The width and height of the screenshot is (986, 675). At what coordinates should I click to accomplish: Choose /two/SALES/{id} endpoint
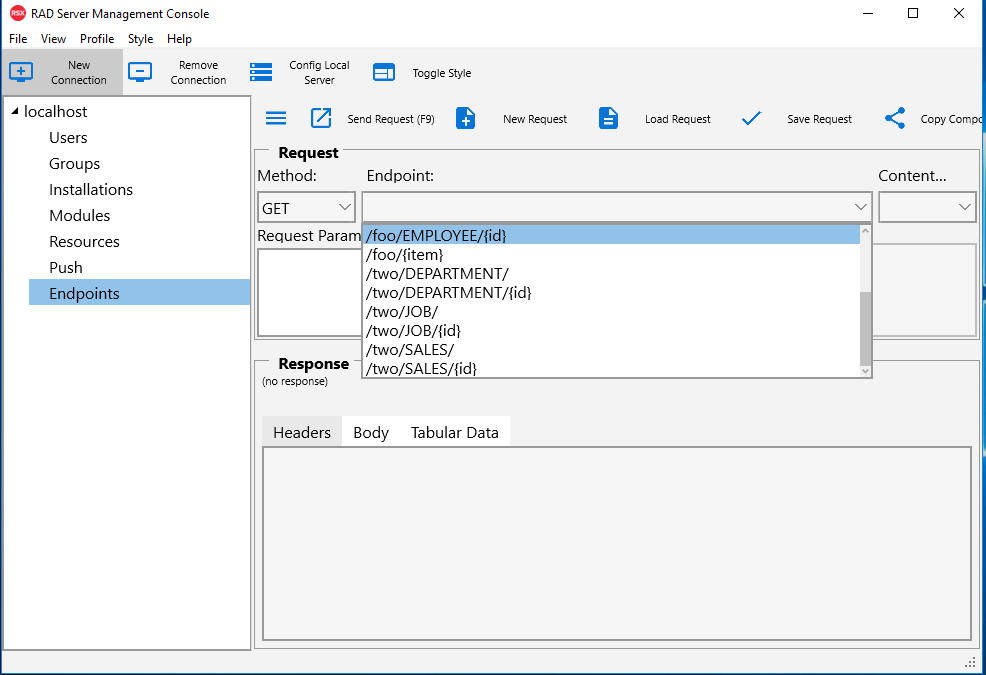[x=611, y=368]
